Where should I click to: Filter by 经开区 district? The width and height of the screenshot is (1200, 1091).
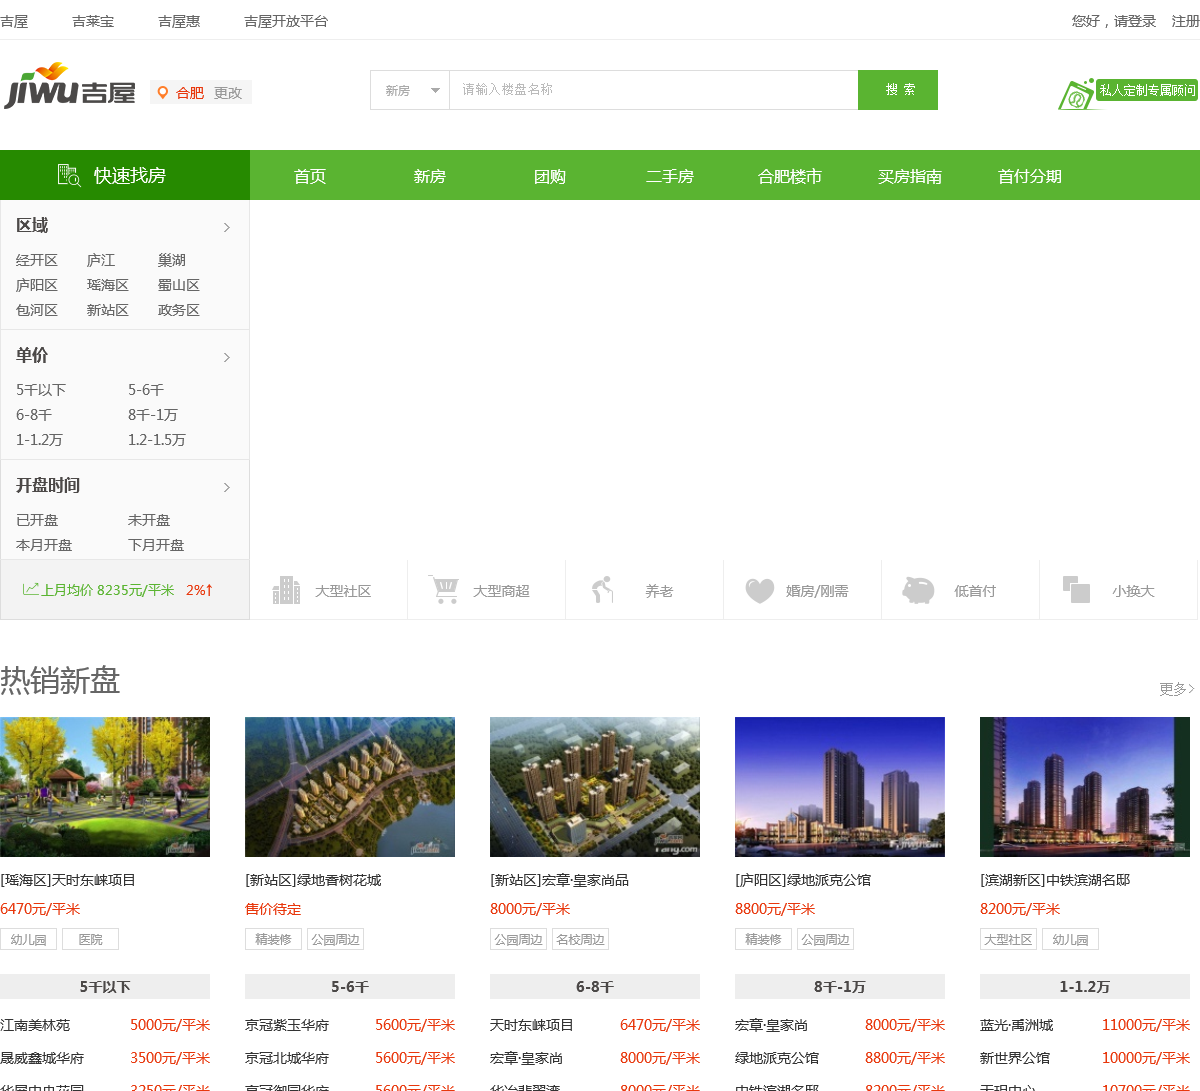click(37, 260)
